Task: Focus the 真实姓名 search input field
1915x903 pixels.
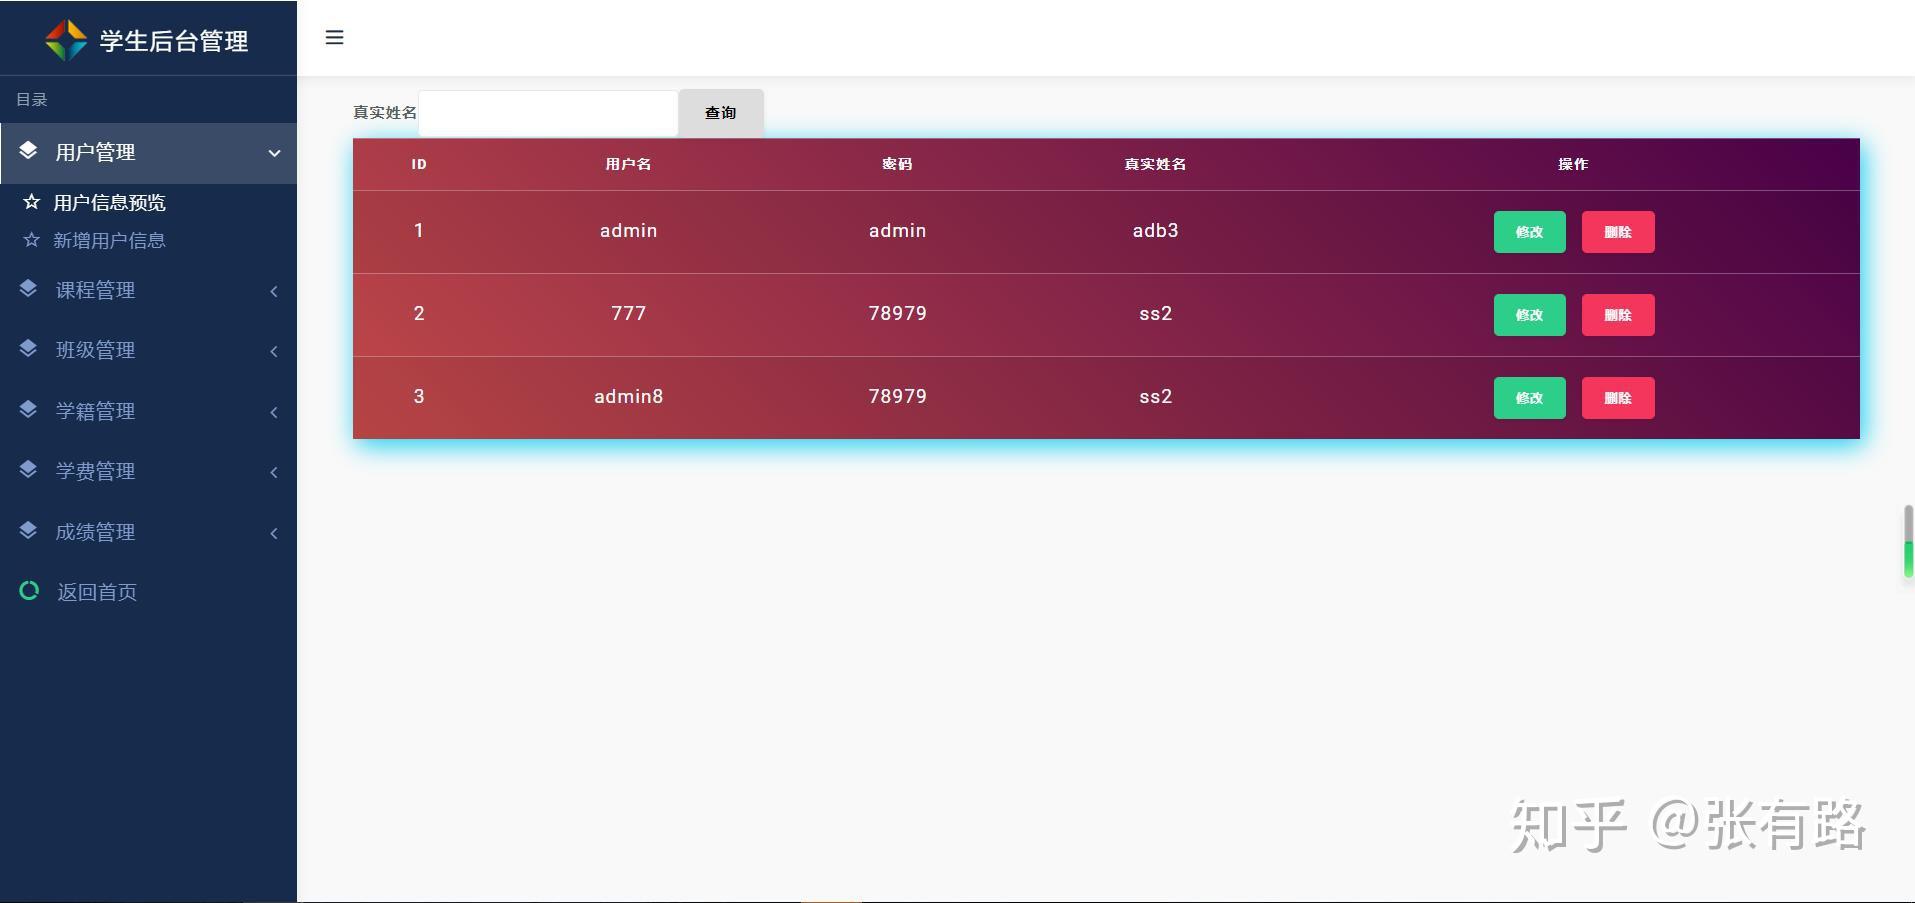Action: click(x=548, y=113)
